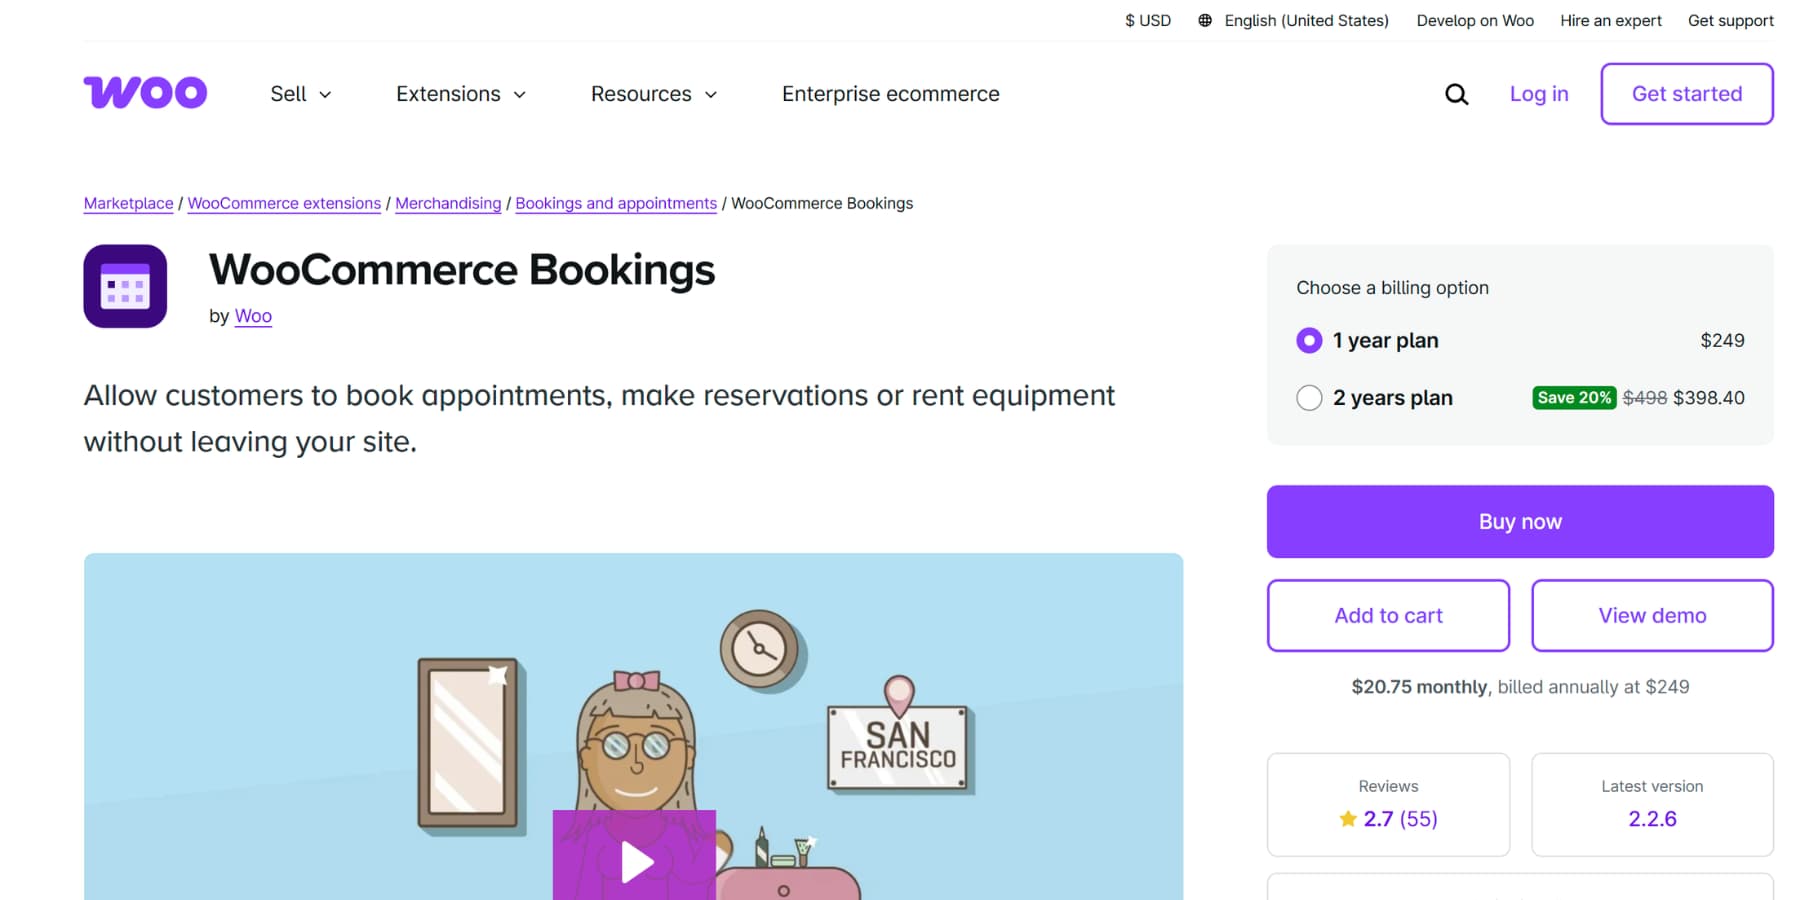Open the Resources dropdown
This screenshot has height=900, width=1800.
pyautogui.click(x=653, y=93)
